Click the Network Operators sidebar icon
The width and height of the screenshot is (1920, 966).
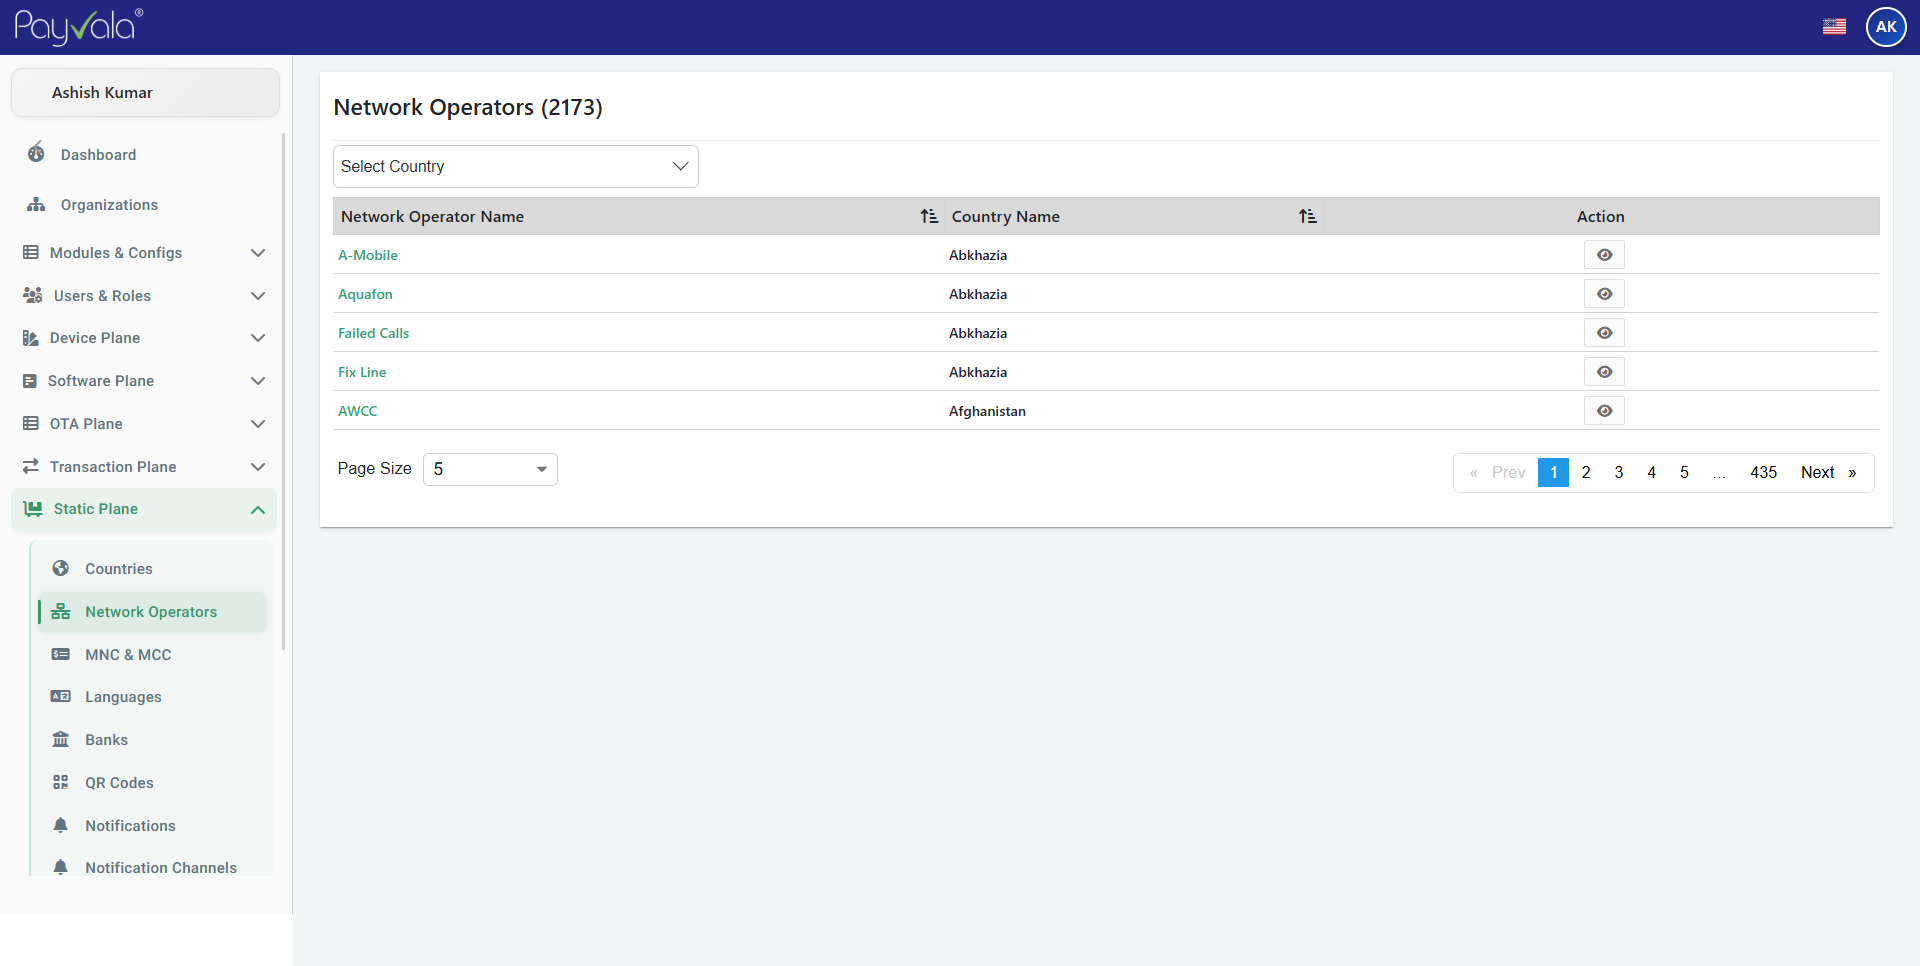[x=61, y=611]
